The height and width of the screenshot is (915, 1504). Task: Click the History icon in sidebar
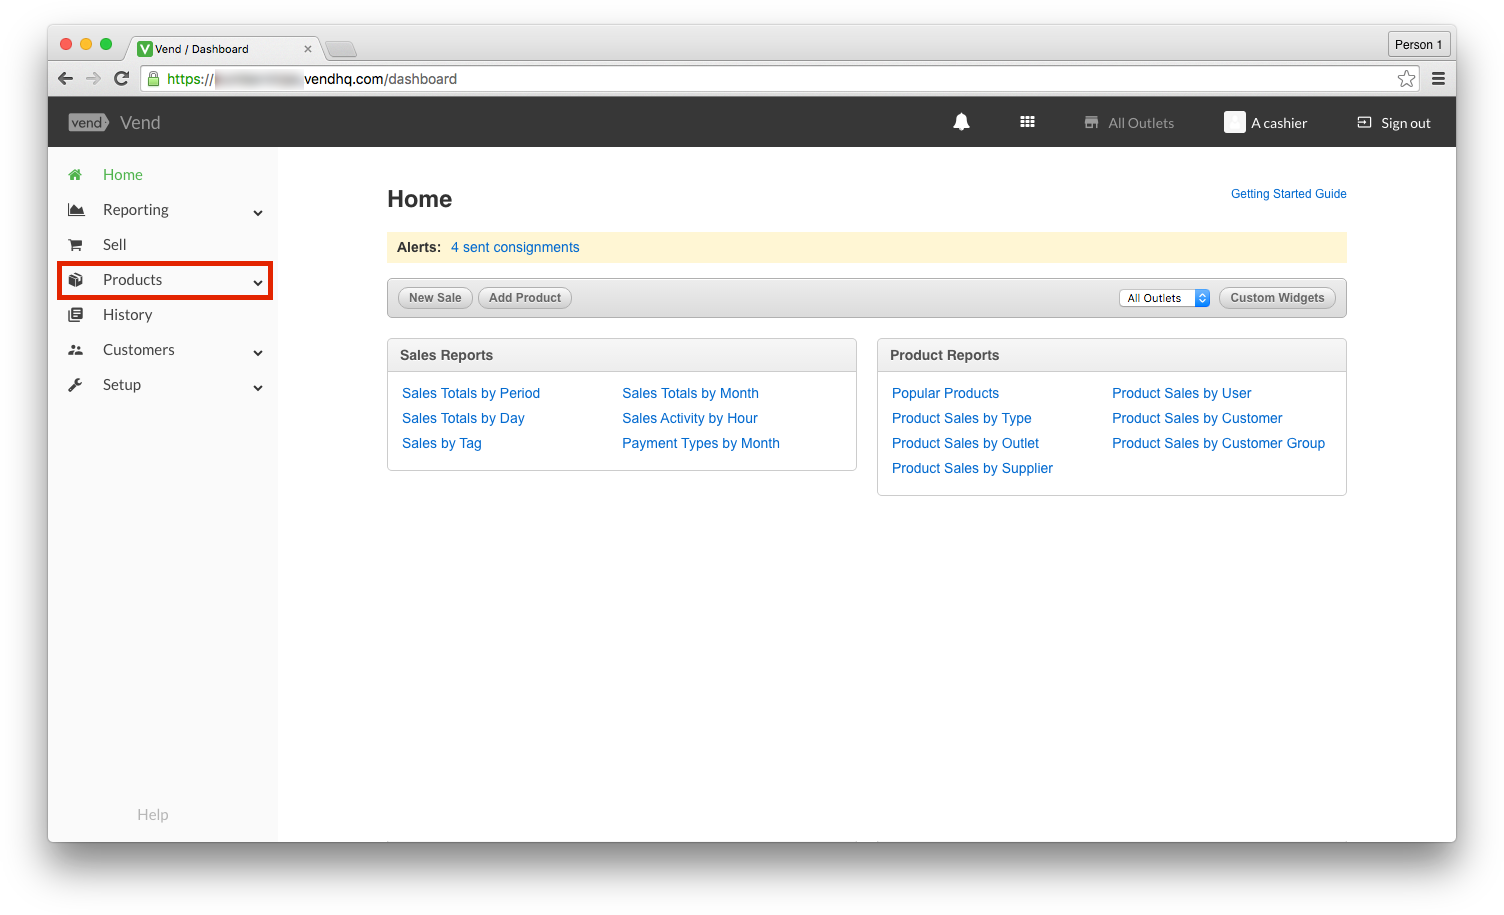click(75, 315)
